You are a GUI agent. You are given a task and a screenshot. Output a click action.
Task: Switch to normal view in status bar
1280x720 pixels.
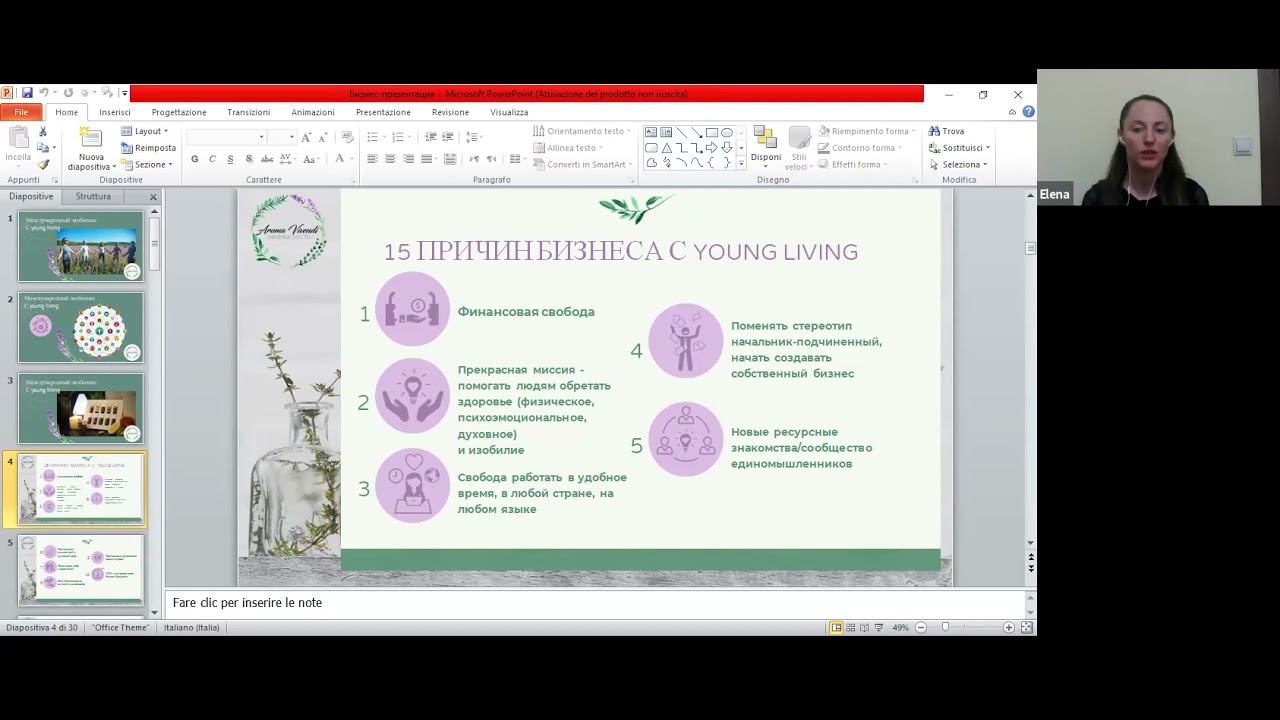click(836, 627)
